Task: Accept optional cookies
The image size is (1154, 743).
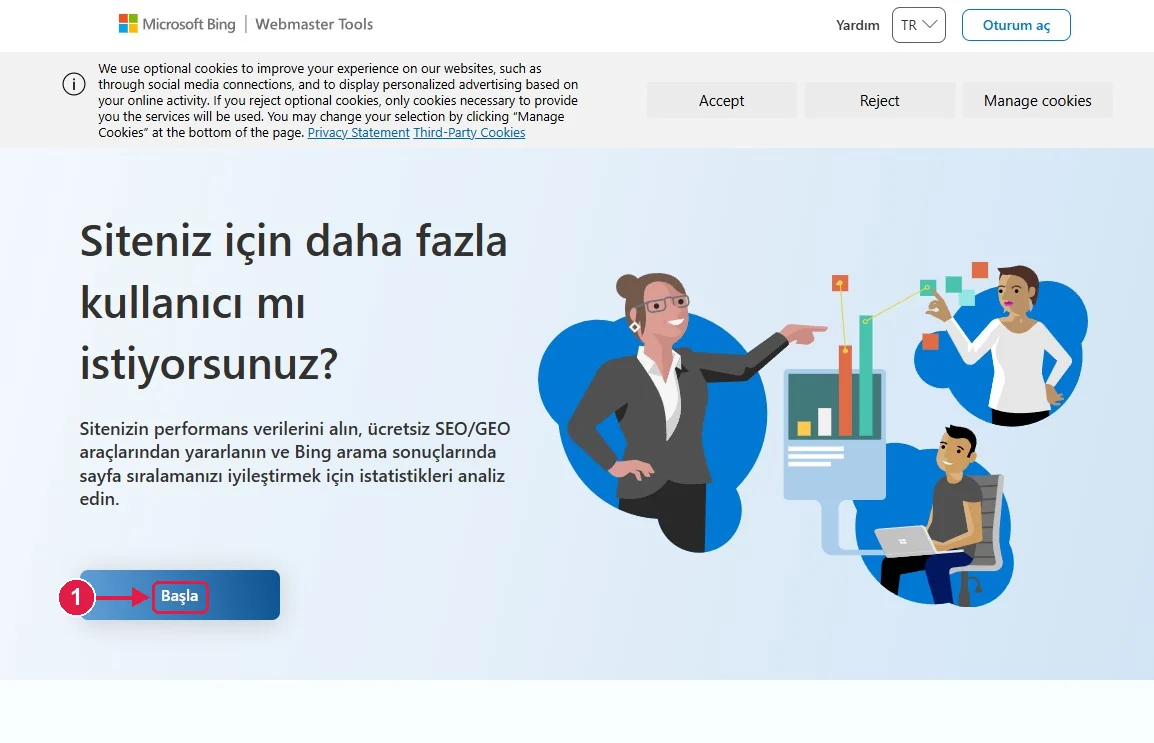Action: coord(721,101)
